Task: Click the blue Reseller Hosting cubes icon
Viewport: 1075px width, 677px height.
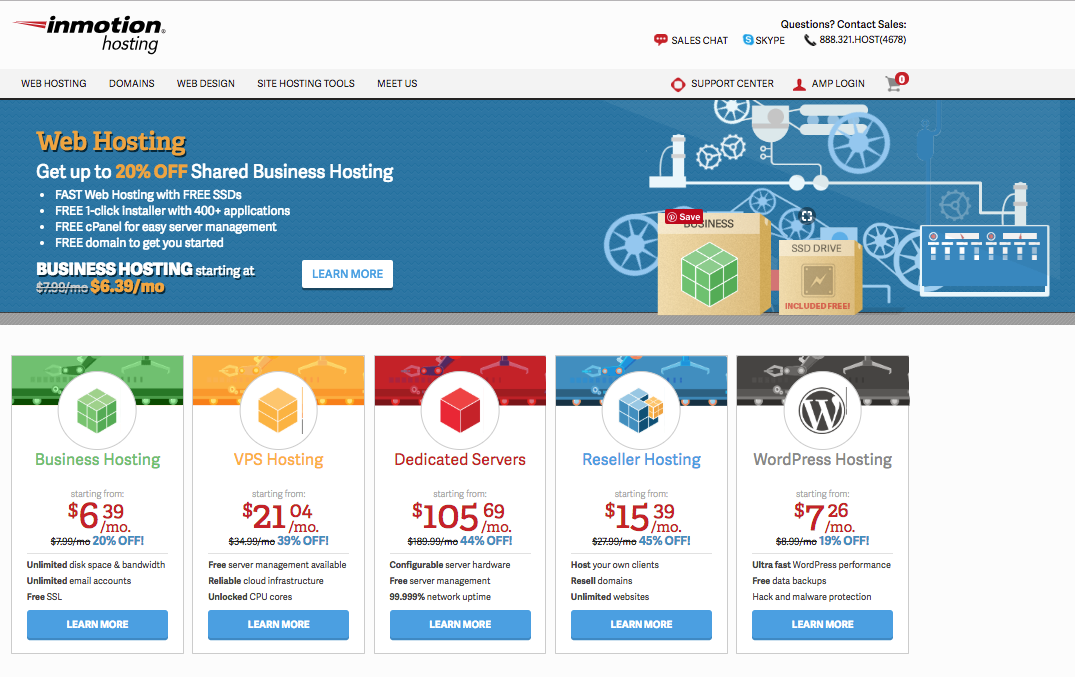Action: click(x=641, y=410)
